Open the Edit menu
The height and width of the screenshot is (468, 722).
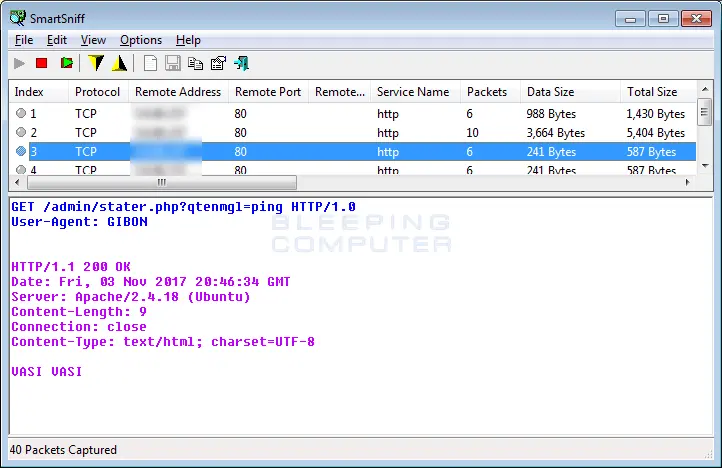point(57,40)
